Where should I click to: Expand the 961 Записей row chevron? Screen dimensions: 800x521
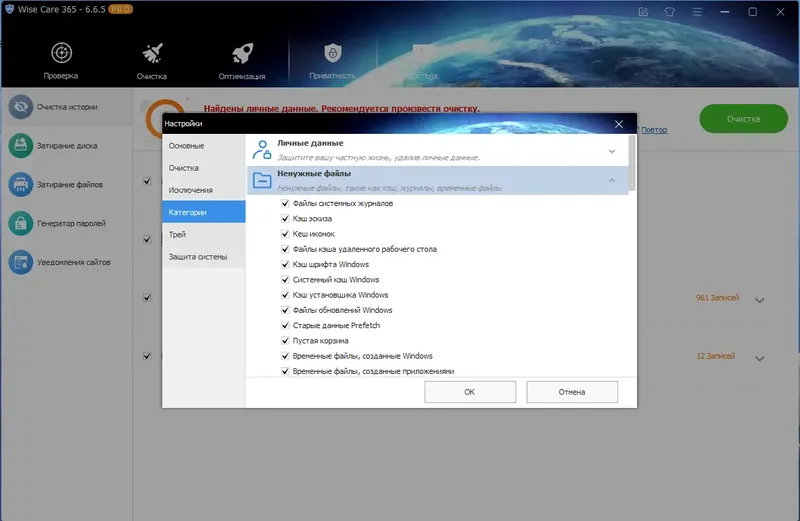click(760, 301)
